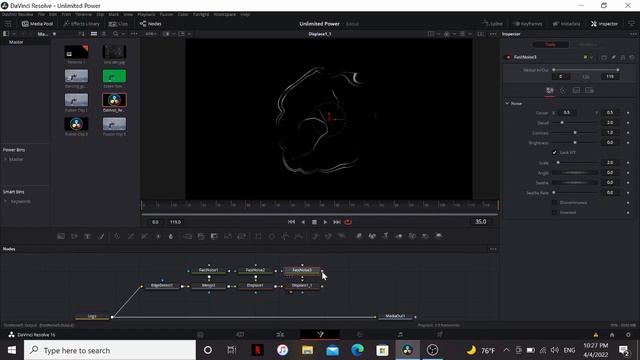Open the Fusion menu
The height and width of the screenshot is (360, 640).
[166, 14]
